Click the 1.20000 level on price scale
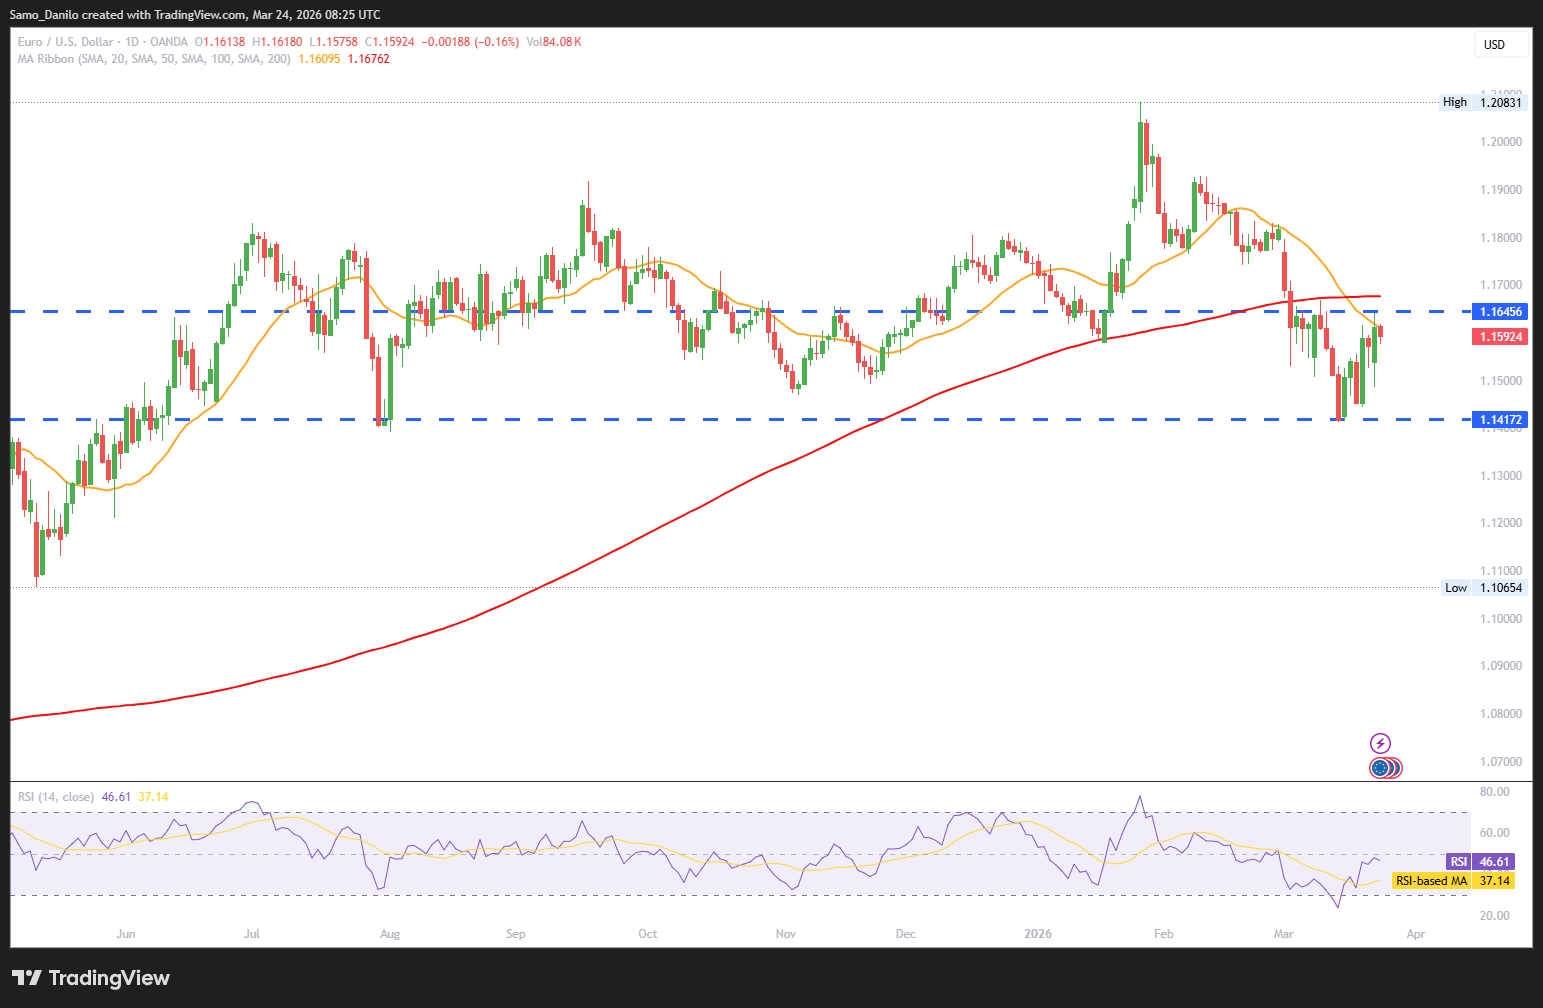Viewport: 1543px width, 1008px height. pos(1500,142)
